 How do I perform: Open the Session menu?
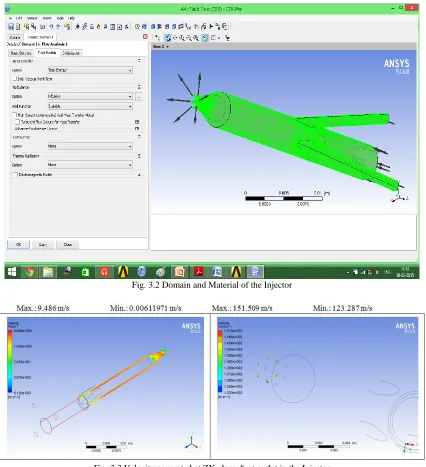click(x=32, y=18)
